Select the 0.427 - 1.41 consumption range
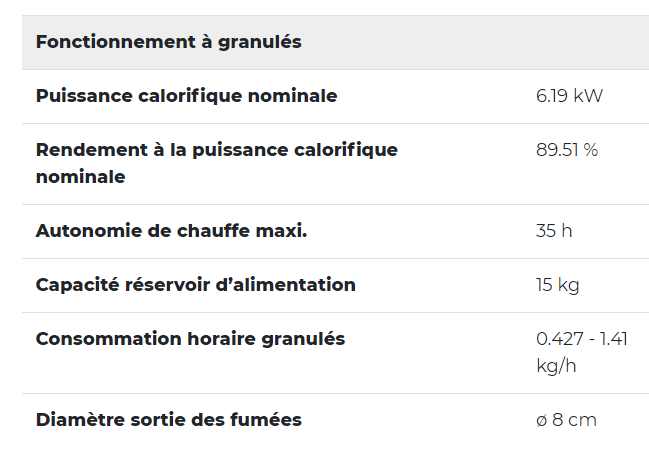This screenshot has height=458, width=649. [x=582, y=339]
